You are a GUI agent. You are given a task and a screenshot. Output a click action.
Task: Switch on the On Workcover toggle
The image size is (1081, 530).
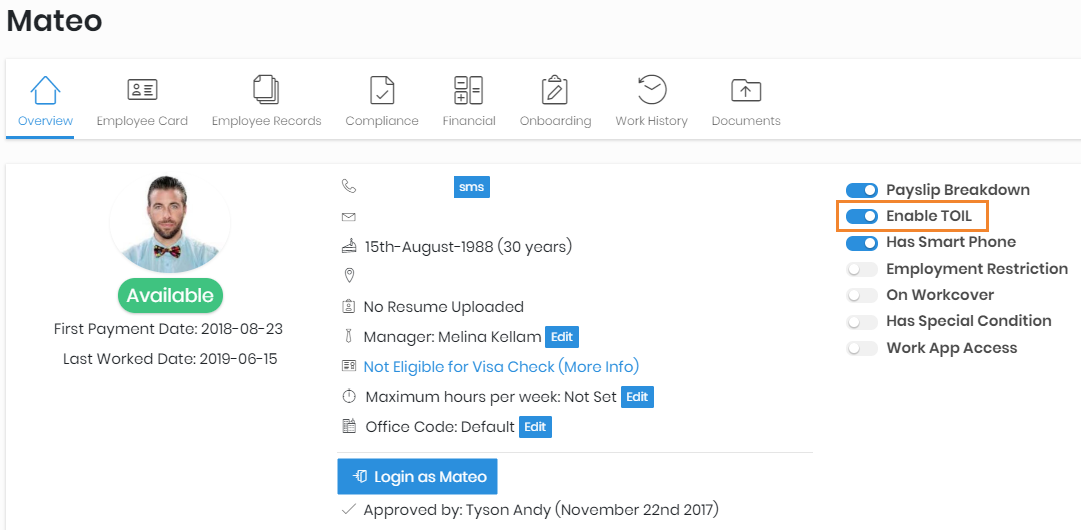(x=861, y=295)
